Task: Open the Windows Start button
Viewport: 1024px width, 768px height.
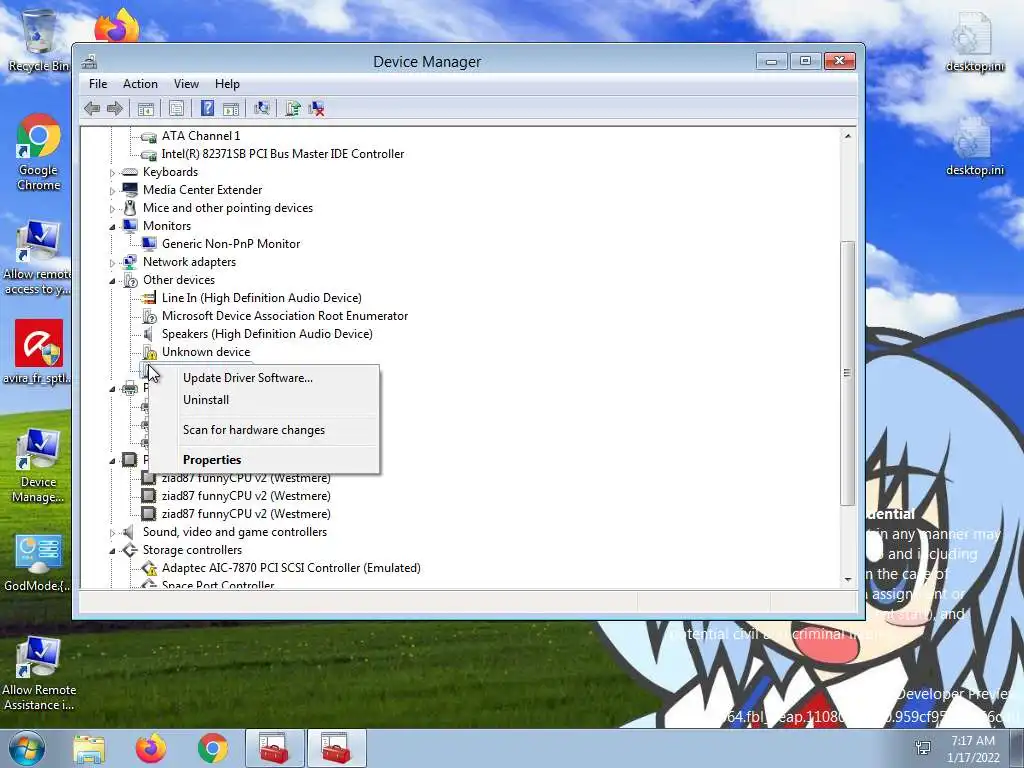Action: (x=26, y=748)
